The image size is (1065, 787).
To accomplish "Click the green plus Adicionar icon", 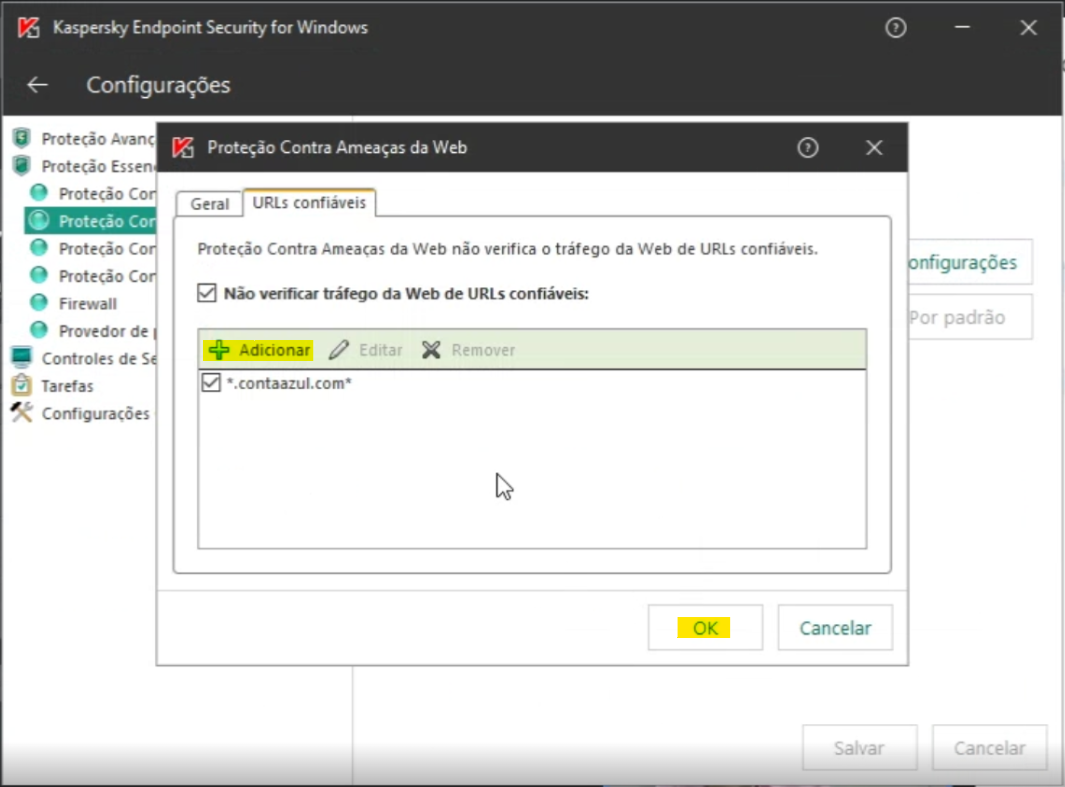I will [219, 350].
